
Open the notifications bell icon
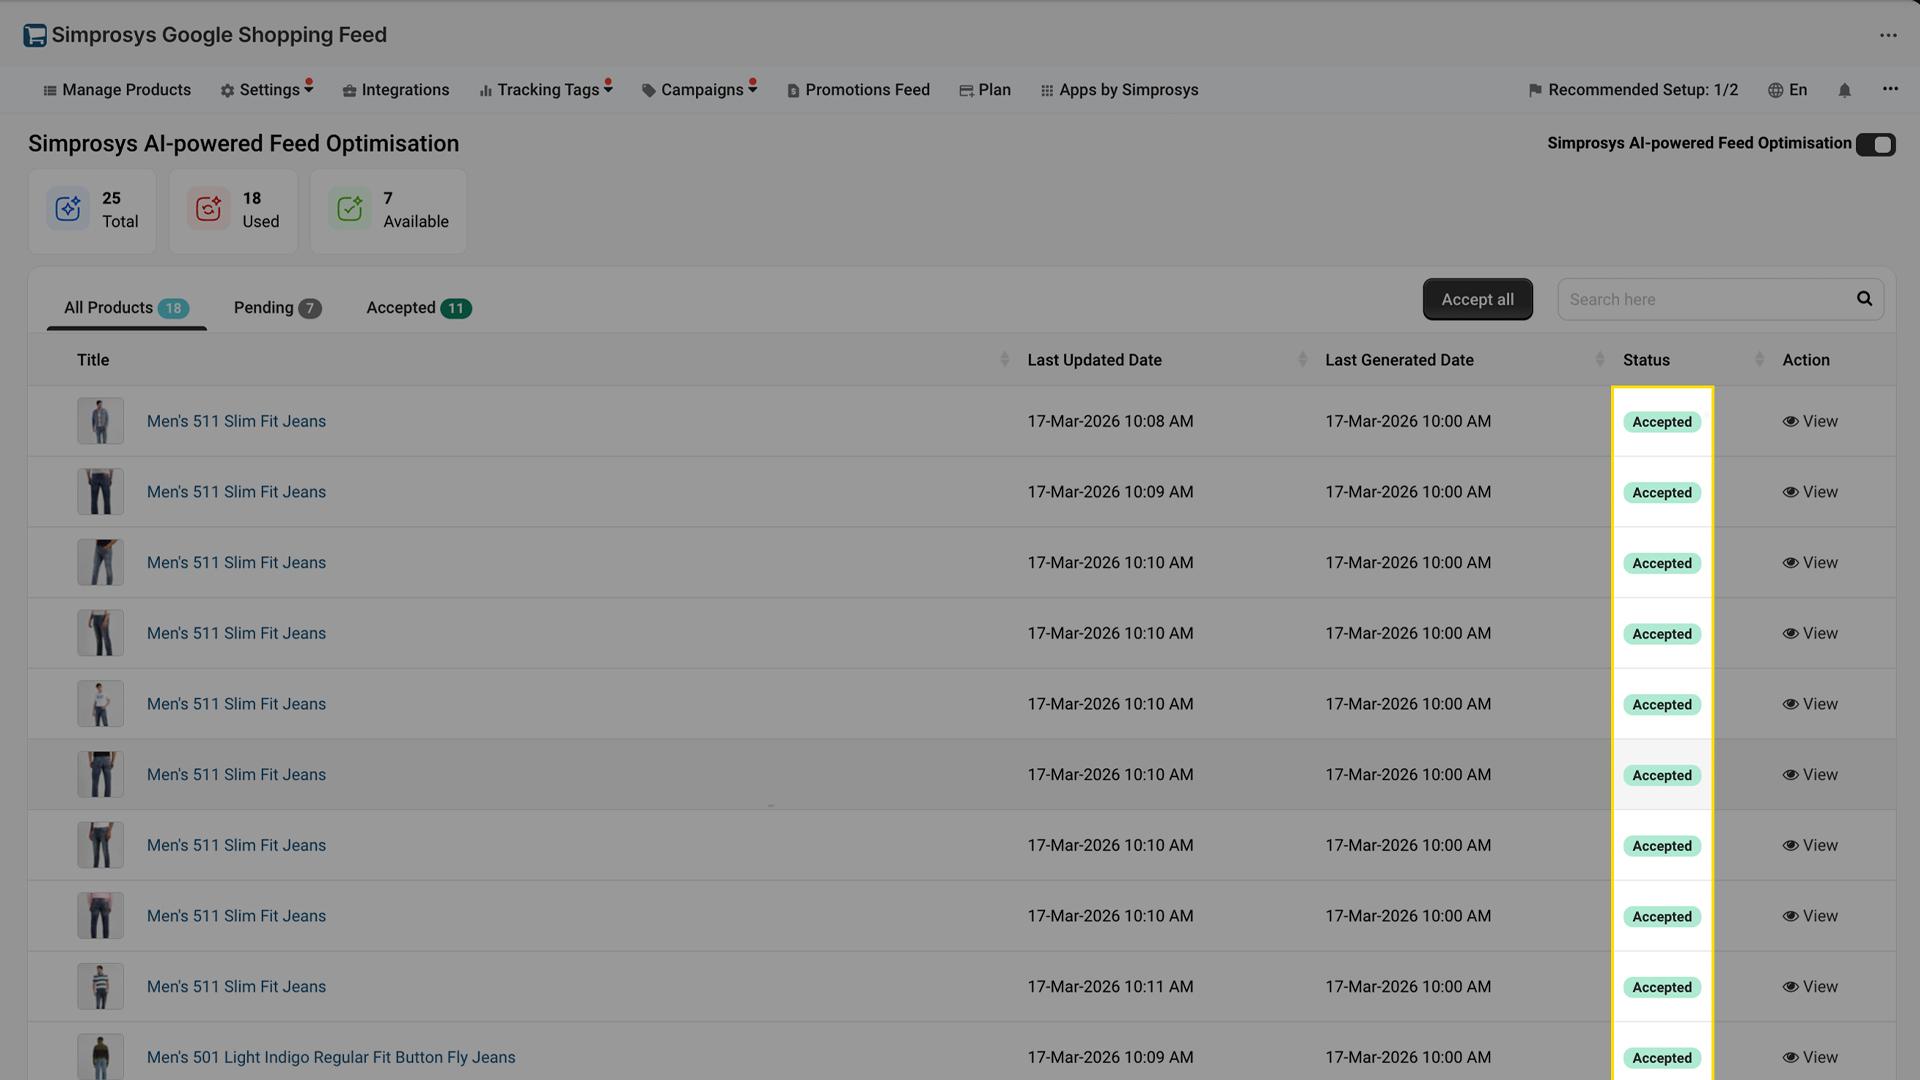click(1844, 90)
